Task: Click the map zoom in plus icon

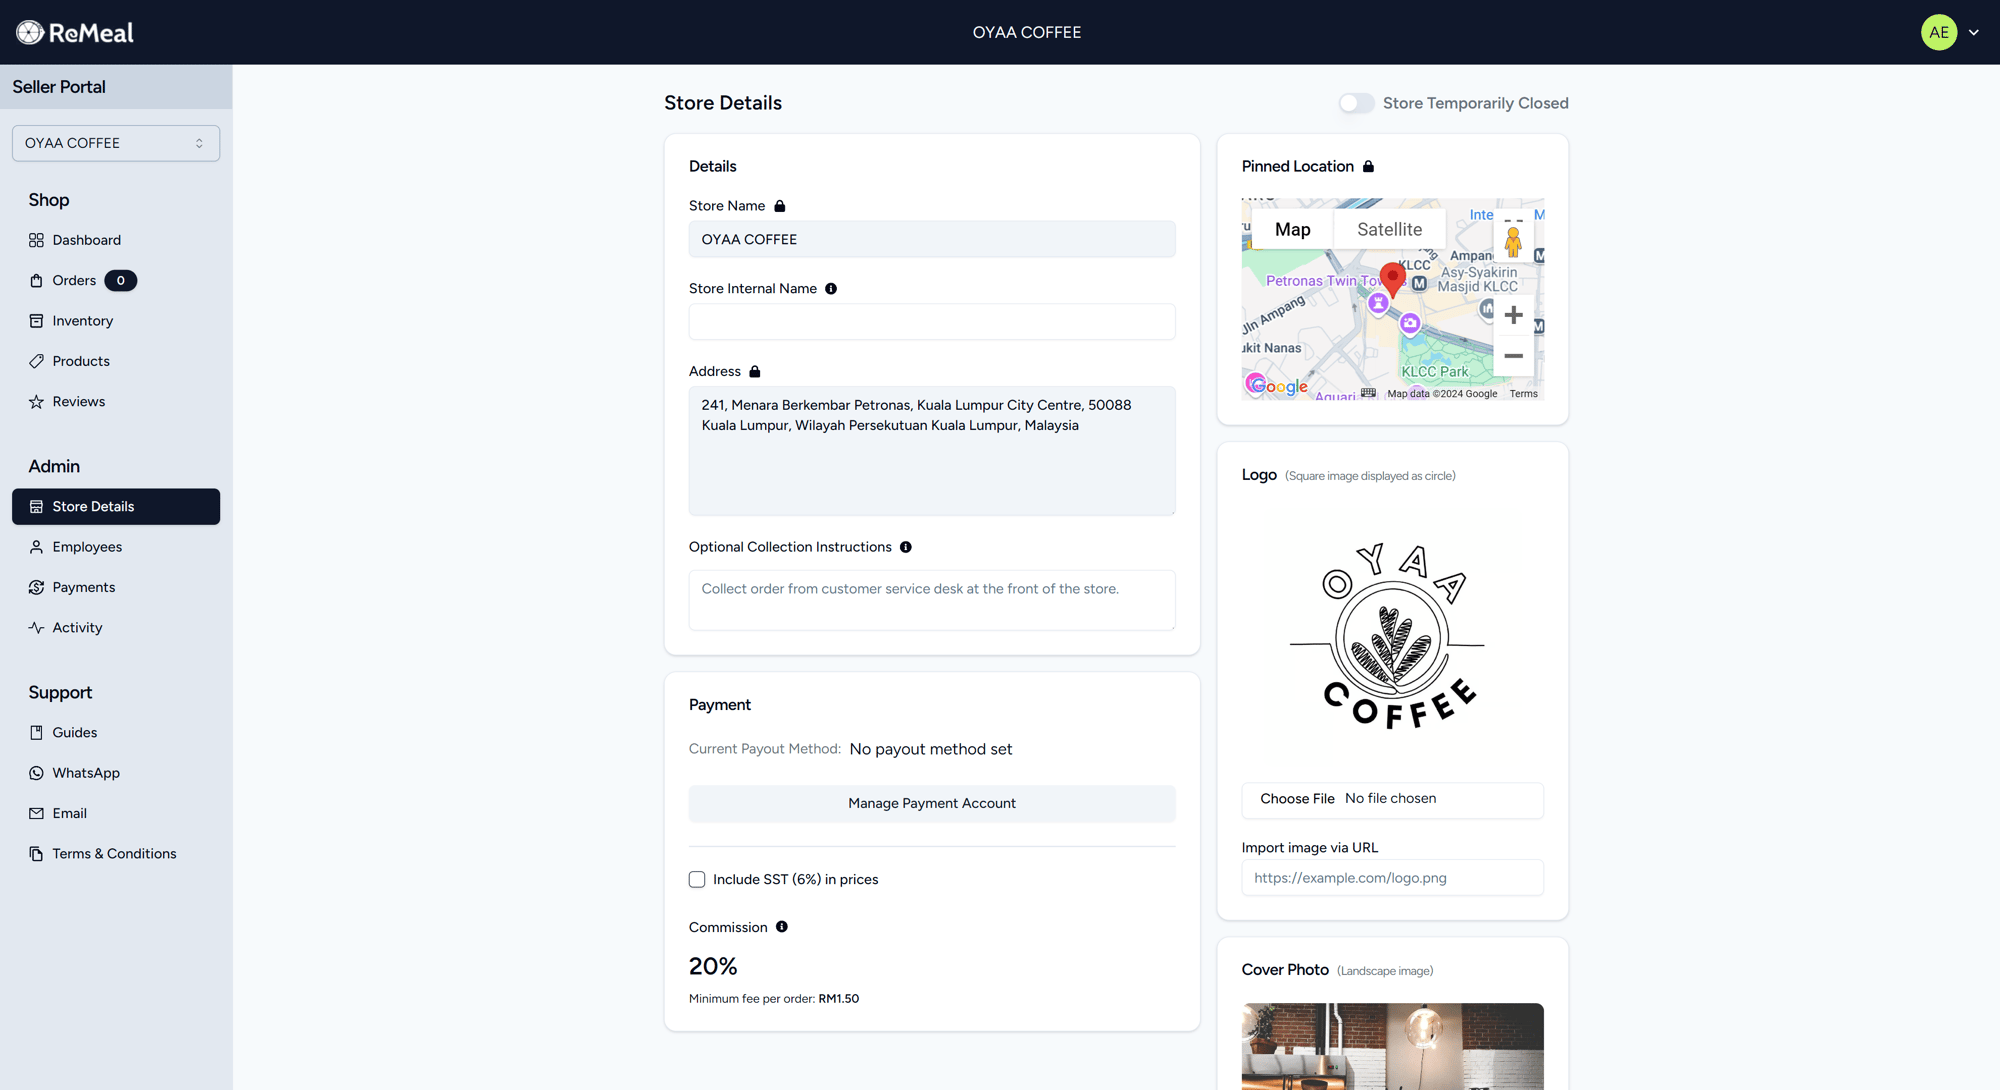Action: click(x=1513, y=316)
